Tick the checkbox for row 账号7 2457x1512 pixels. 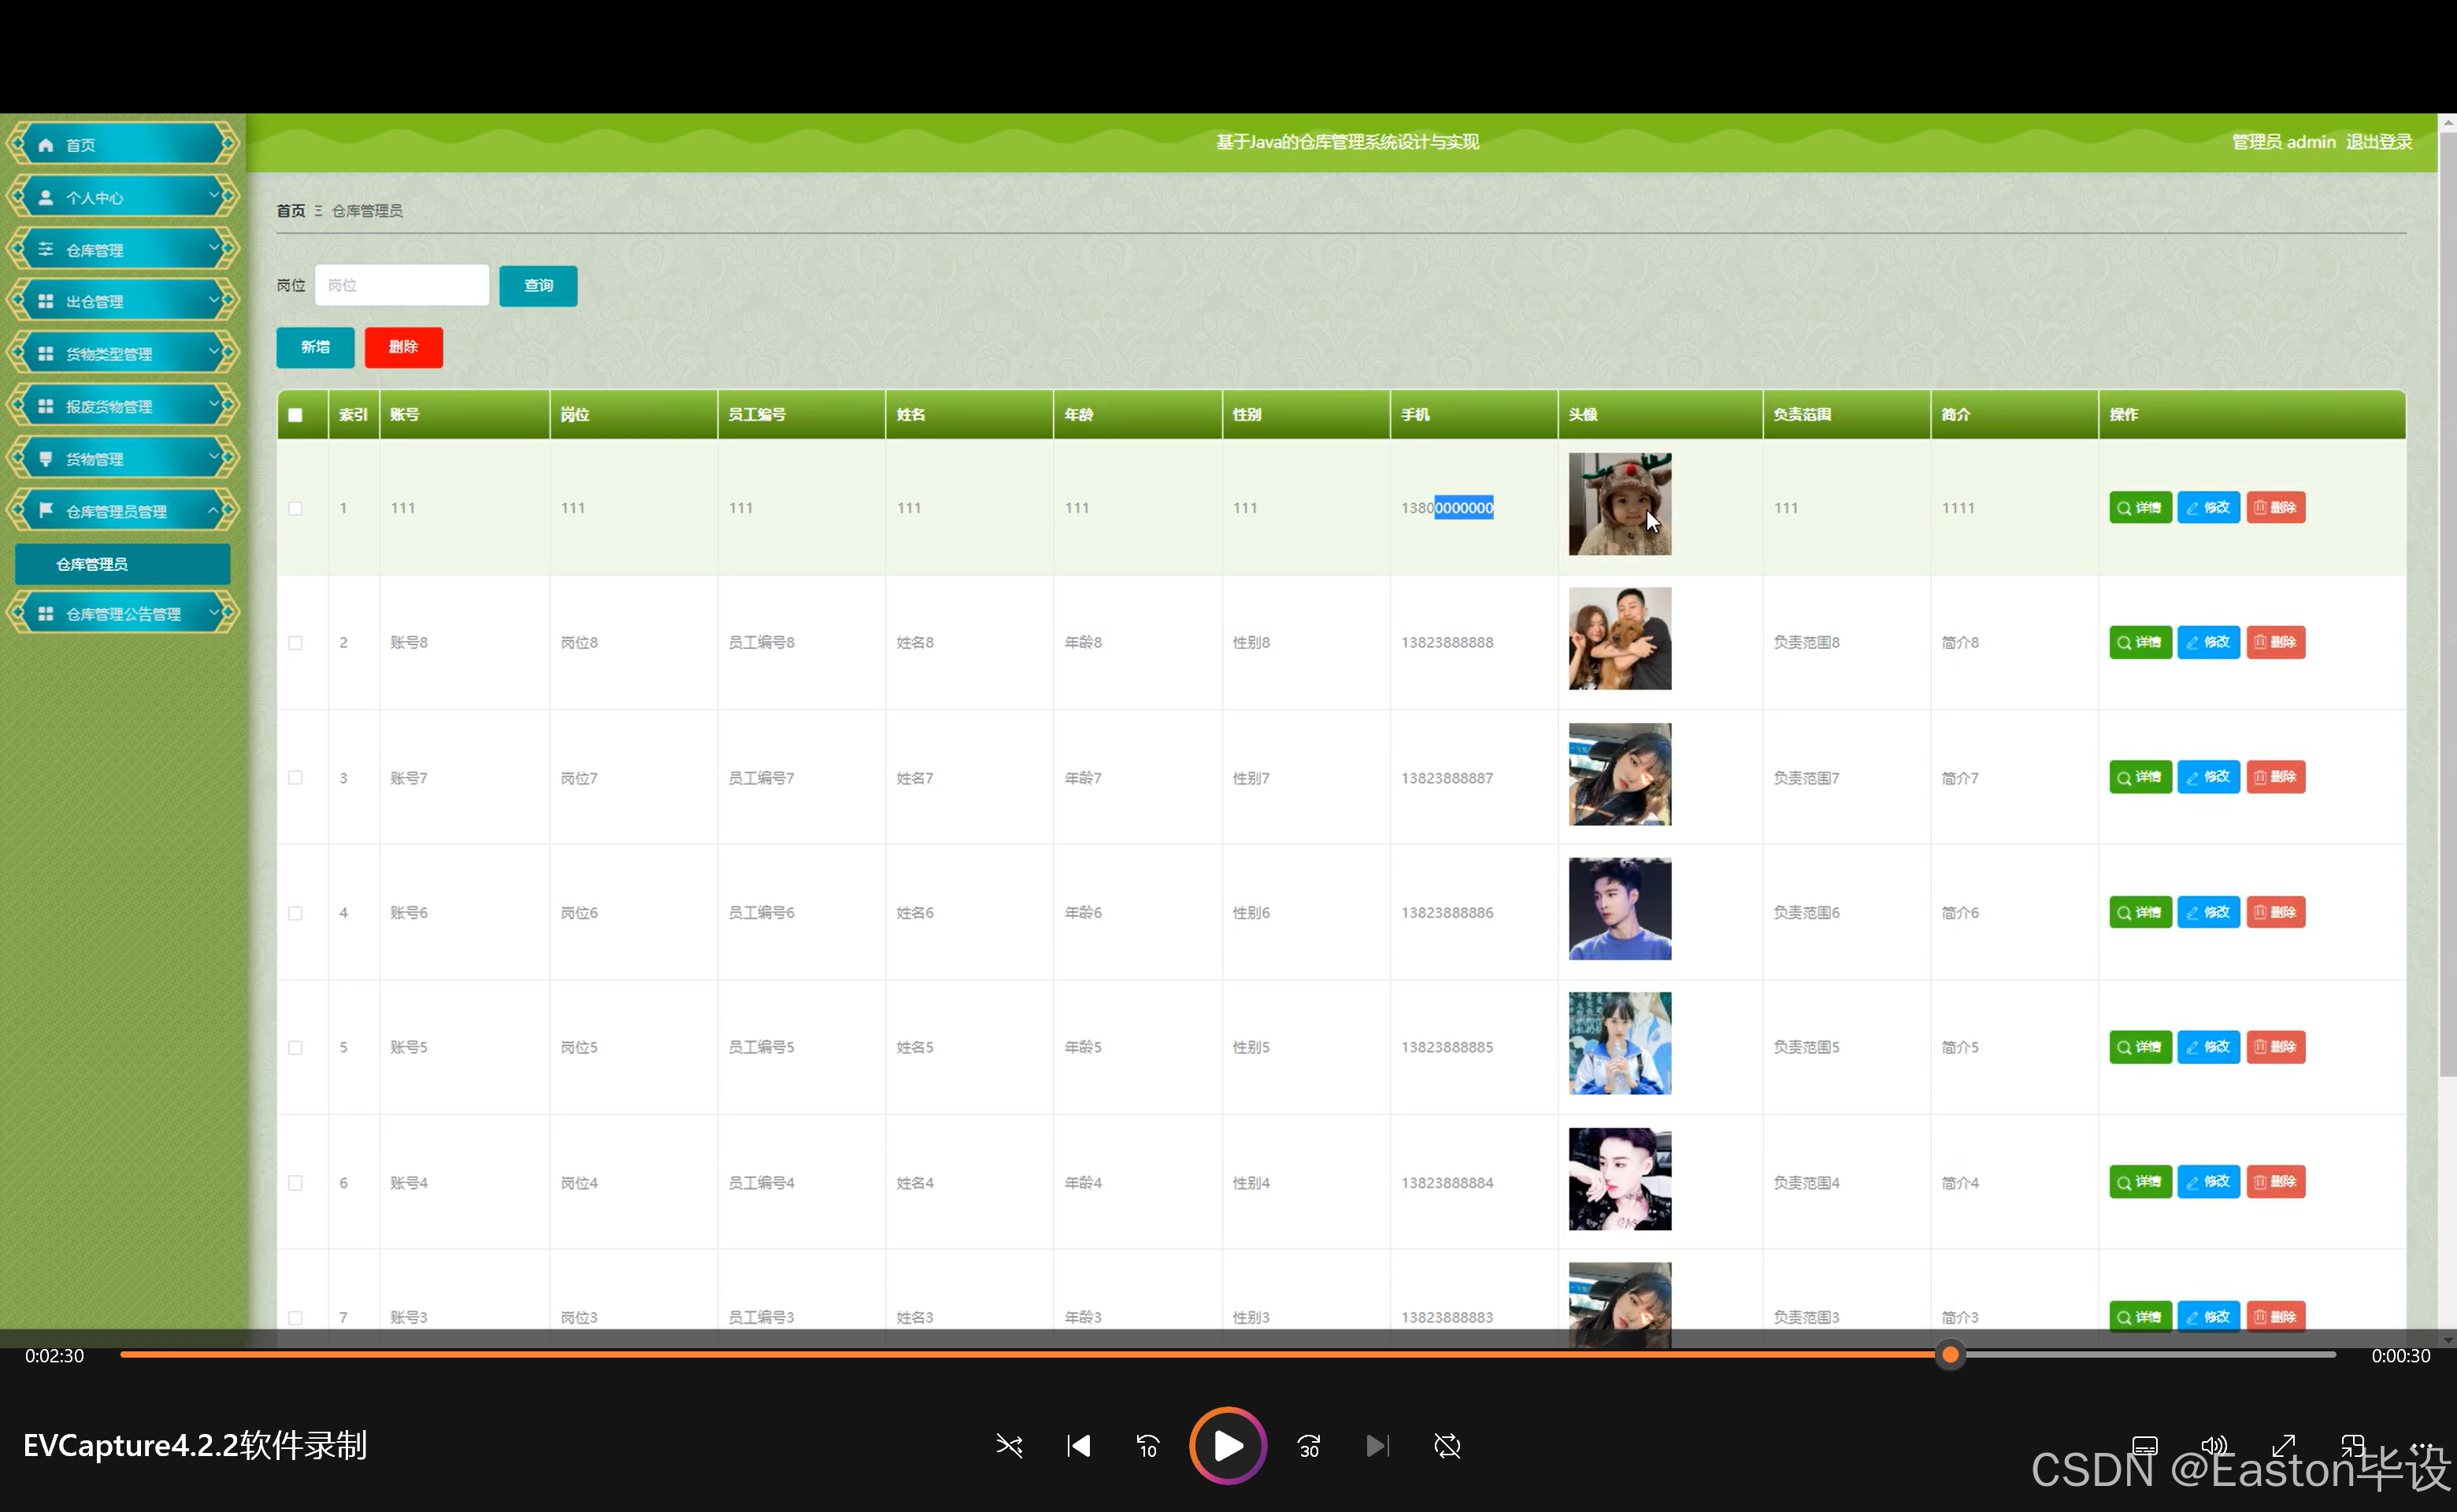tap(295, 778)
